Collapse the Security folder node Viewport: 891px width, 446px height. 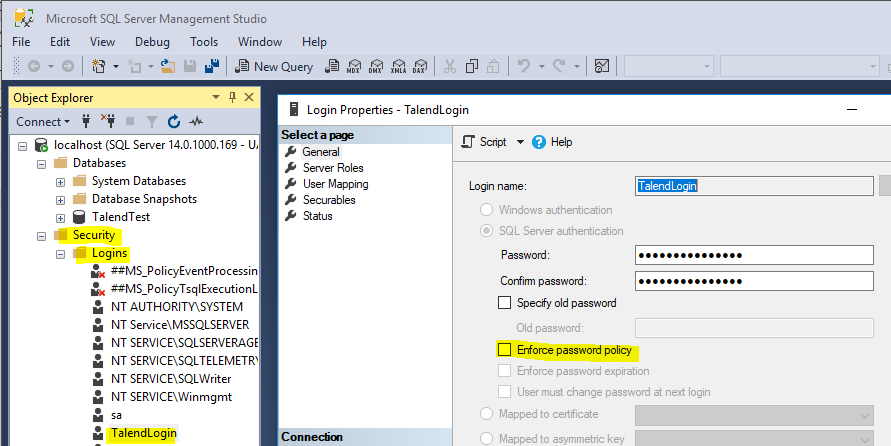(41, 236)
